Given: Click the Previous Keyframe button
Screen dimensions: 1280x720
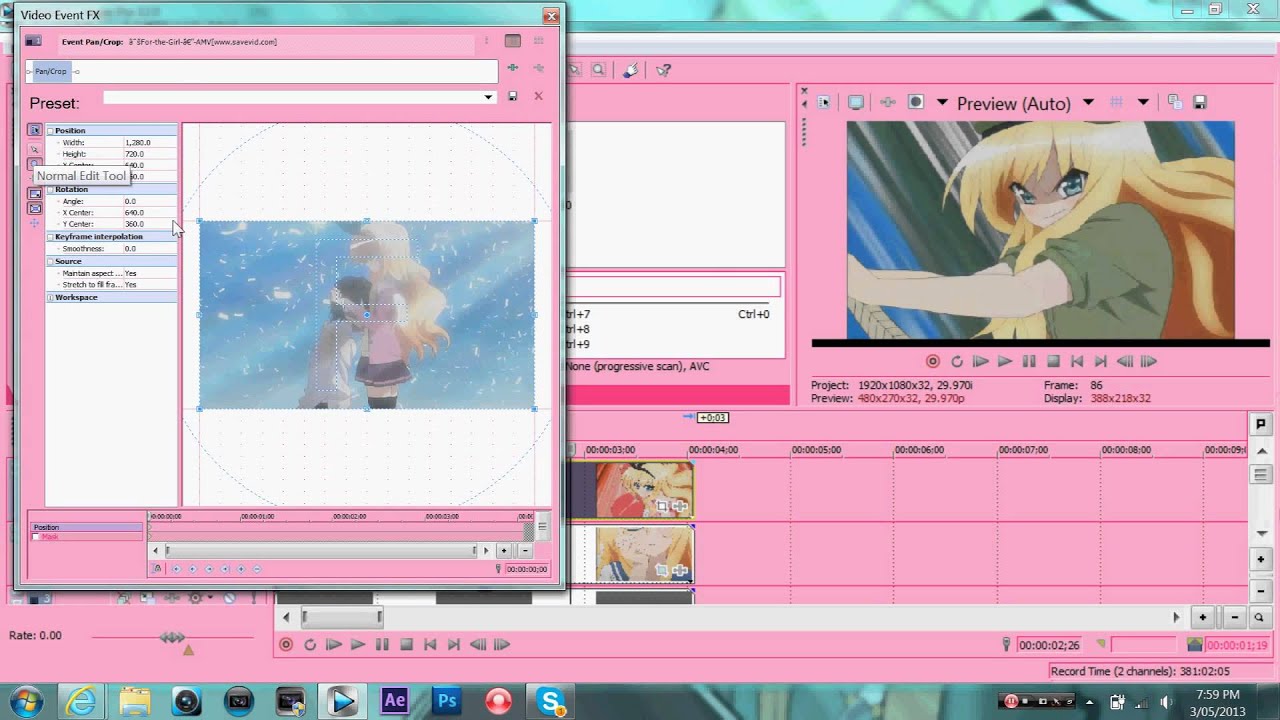Looking at the screenshot, I should (x=193, y=569).
